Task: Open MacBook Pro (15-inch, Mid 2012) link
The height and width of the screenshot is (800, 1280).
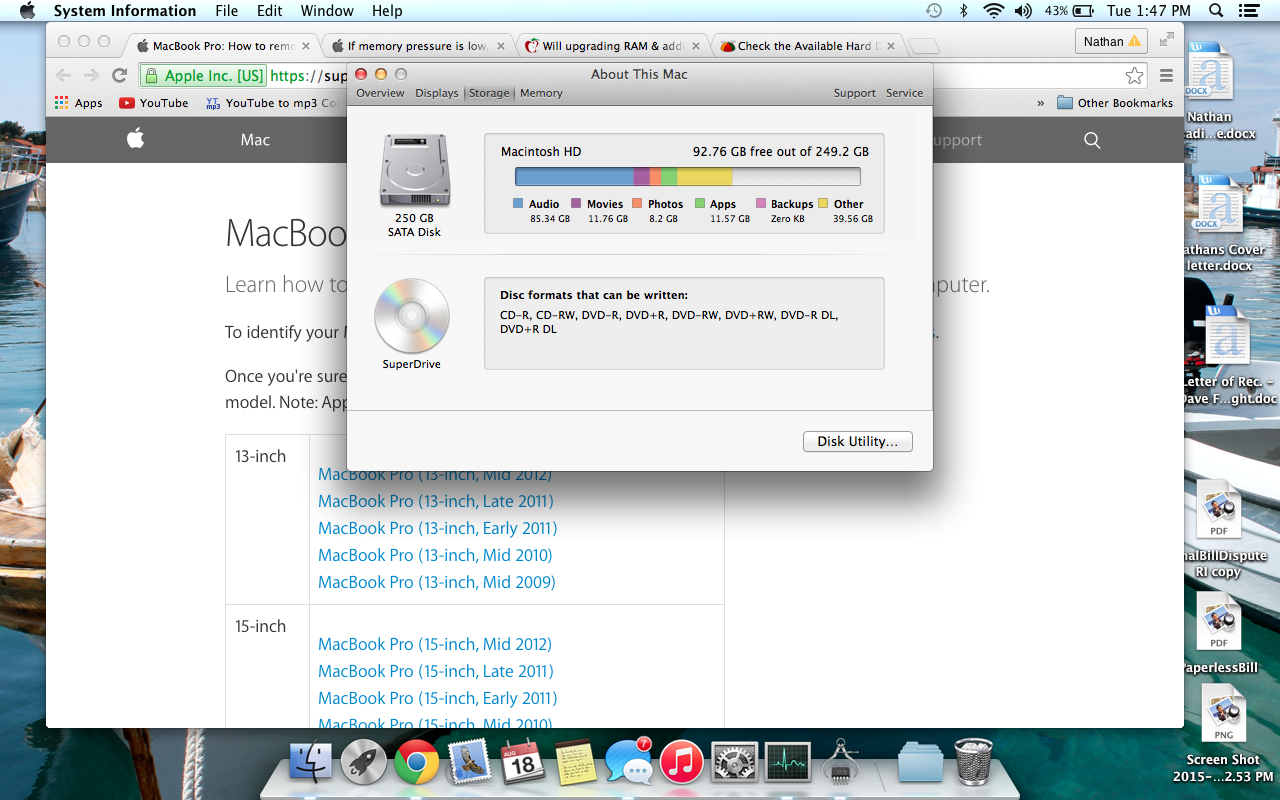Action: pyautogui.click(x=435, y=644)
